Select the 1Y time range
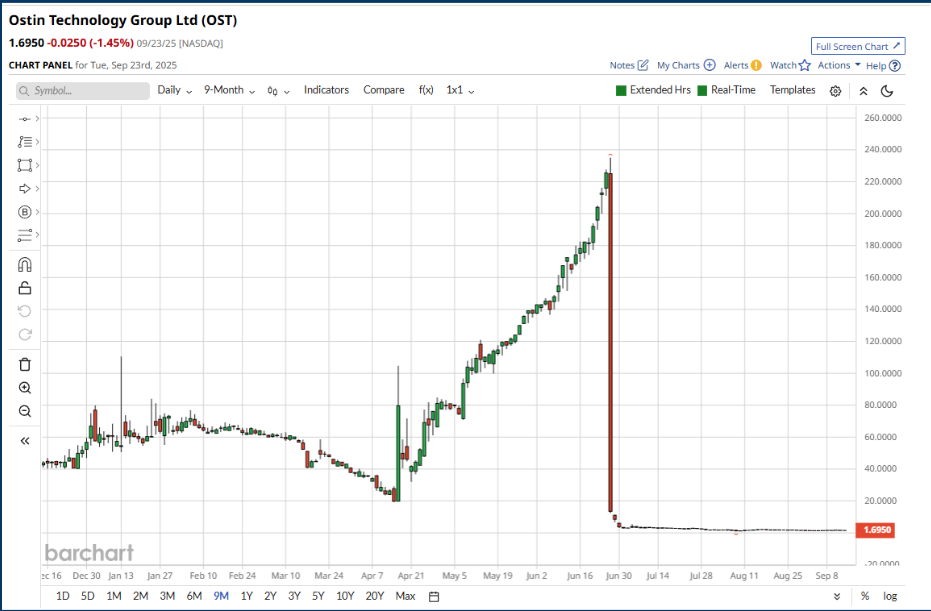931x611 pixels. point(246,597)
